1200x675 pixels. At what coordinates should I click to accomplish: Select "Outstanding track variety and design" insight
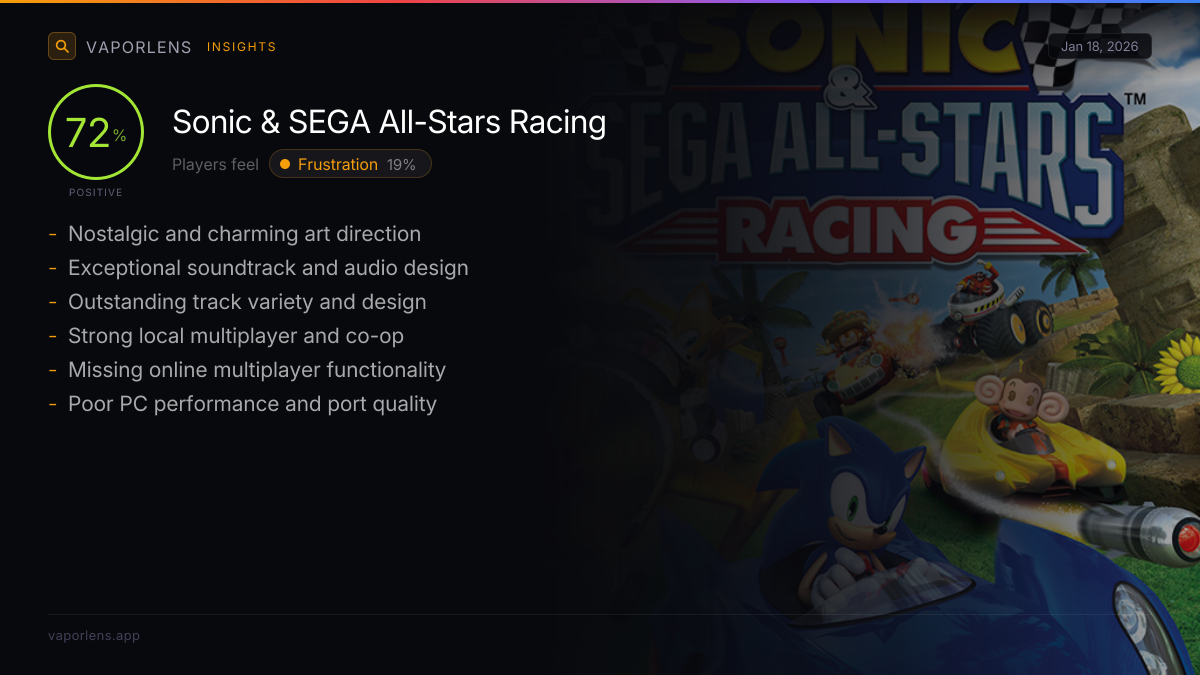point(247,302)
